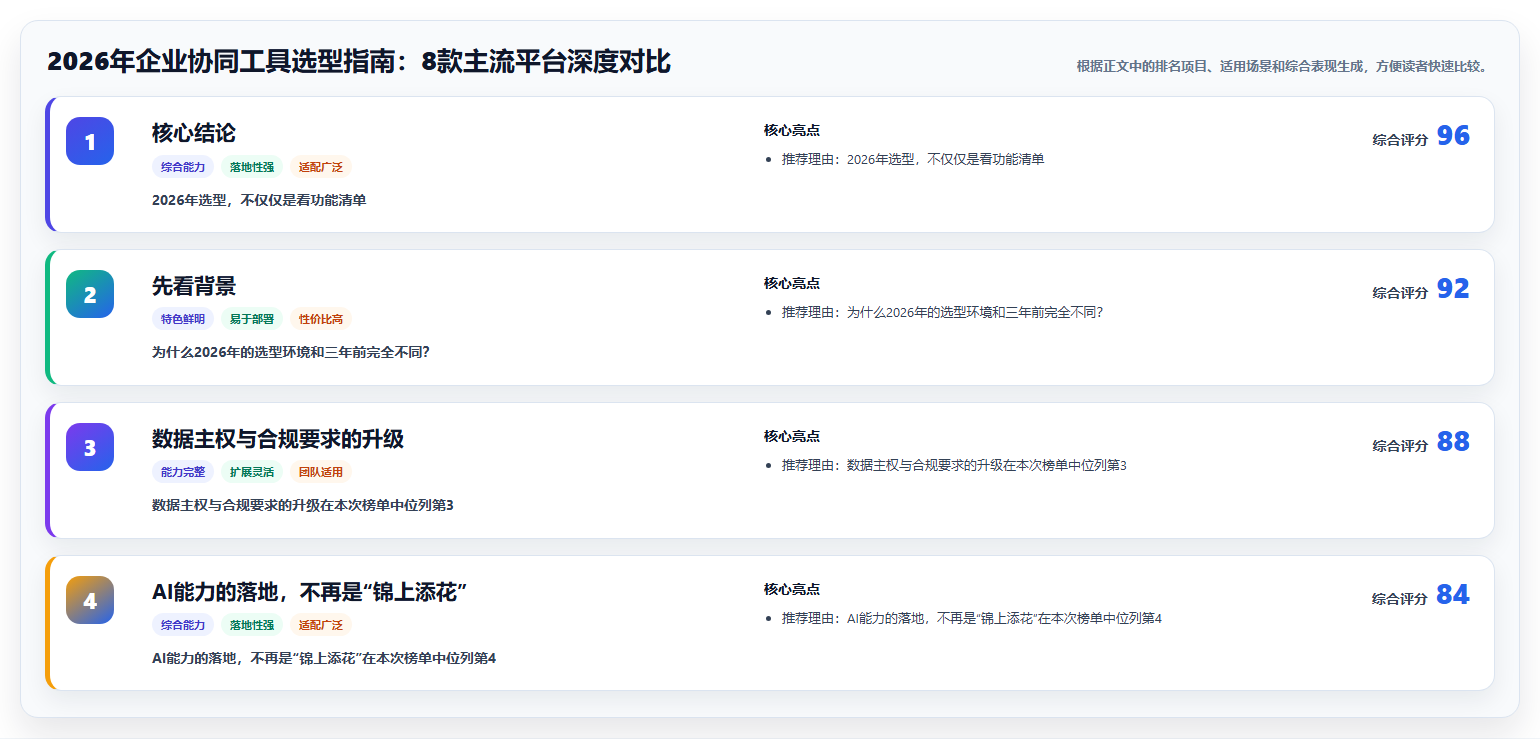Click bullet 推荐理由：AI能力的落地
The height and width of the screenshot is (739, 1540).
click(x=972, y=618)
